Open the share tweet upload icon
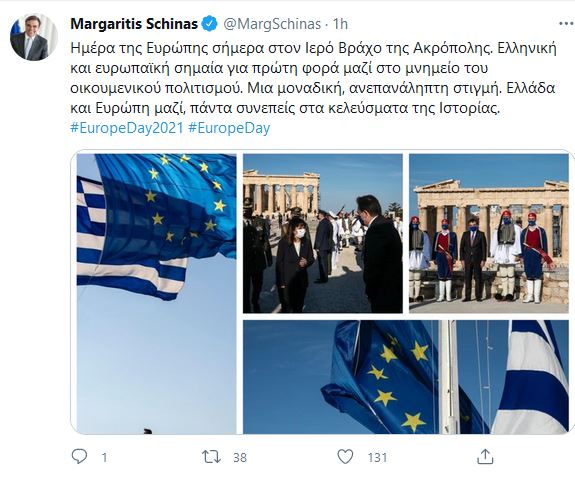 pyautogui.click(x=485, y=456)
